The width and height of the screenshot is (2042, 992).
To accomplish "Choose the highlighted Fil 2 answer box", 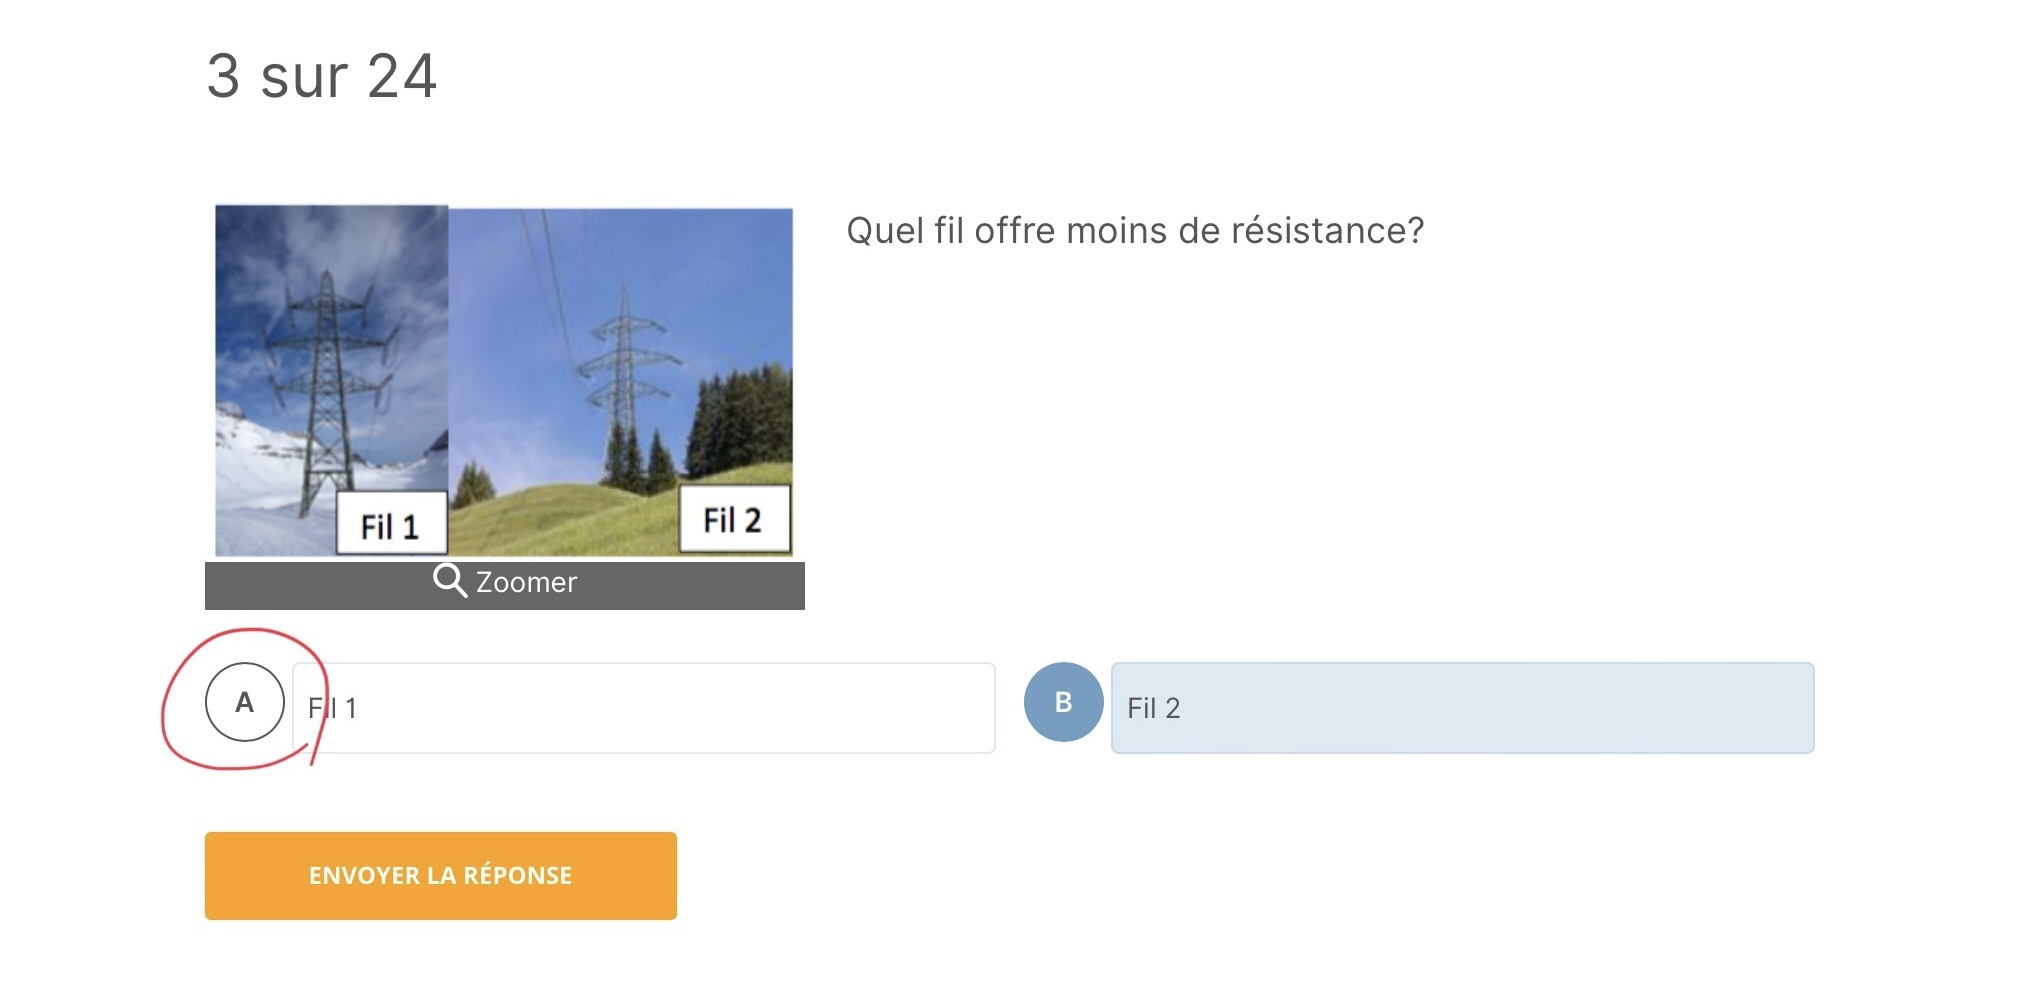I will (1462, 708).
